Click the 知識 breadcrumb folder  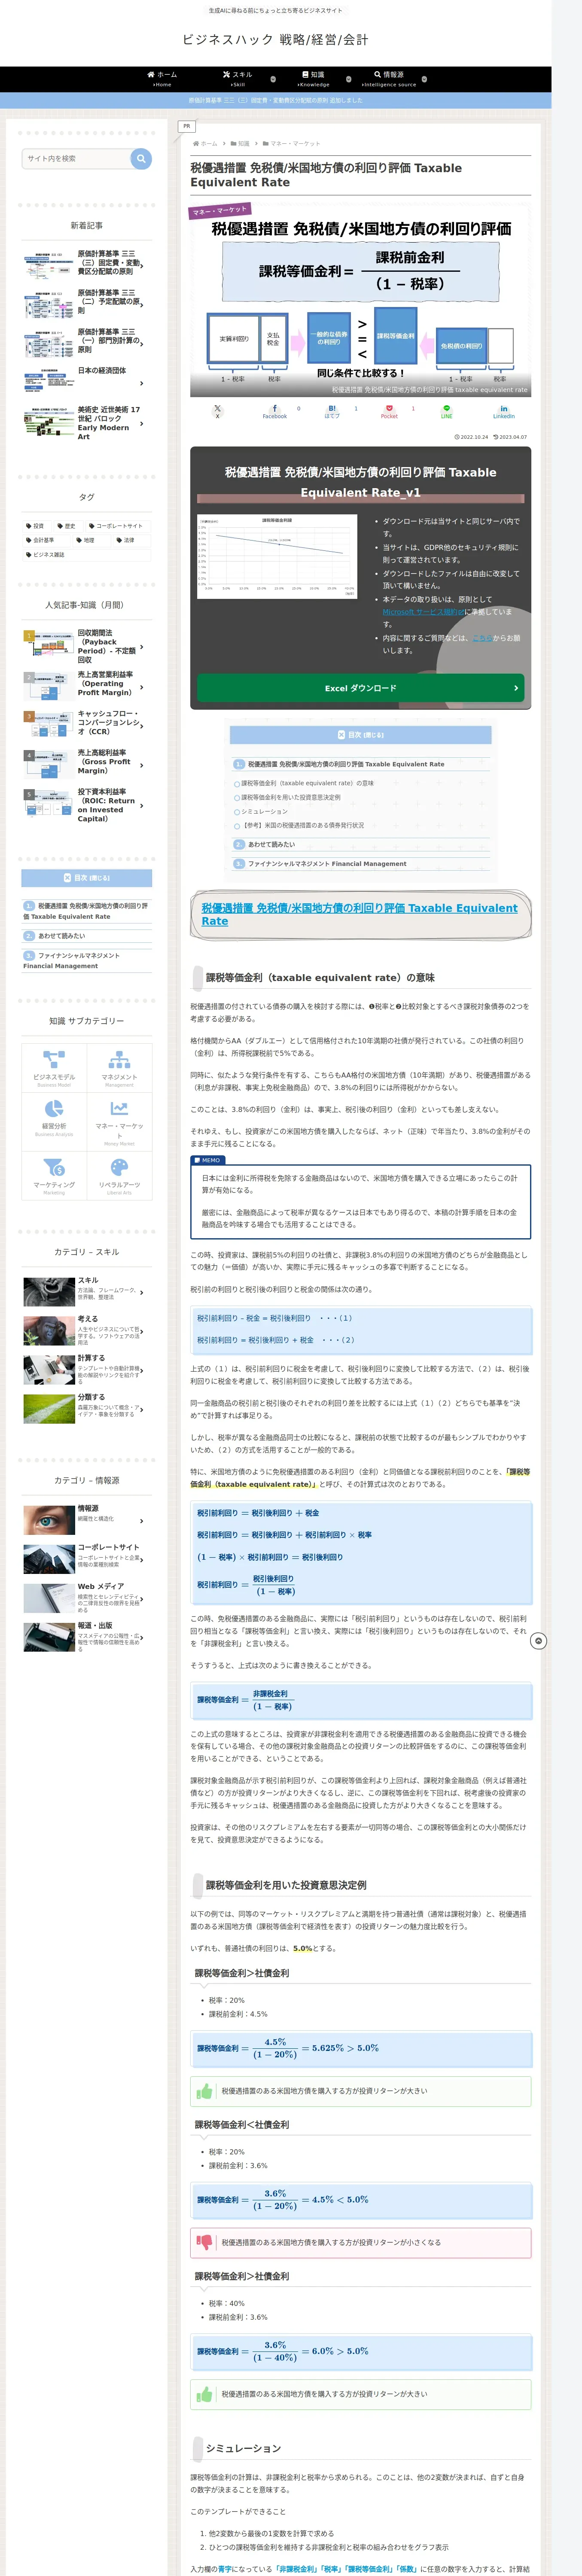[241, 144]
